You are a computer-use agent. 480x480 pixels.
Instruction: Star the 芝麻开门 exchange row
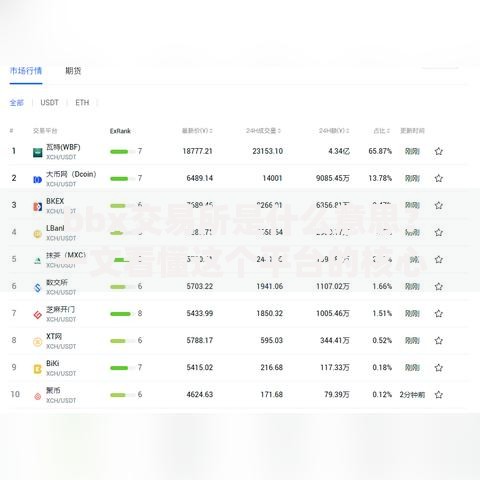[439, 313]
